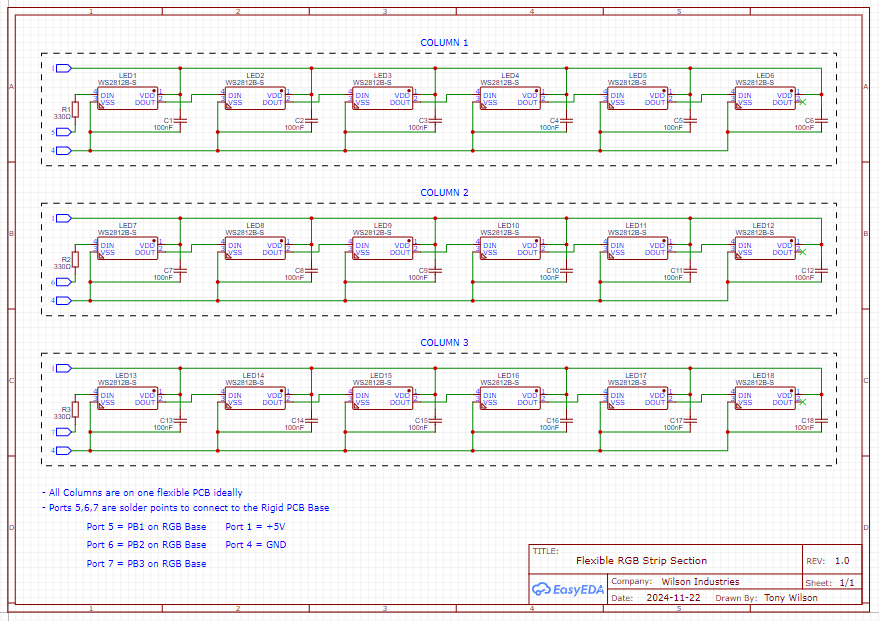Select the port 1 flag in Column 2

[x=63, y=218]
